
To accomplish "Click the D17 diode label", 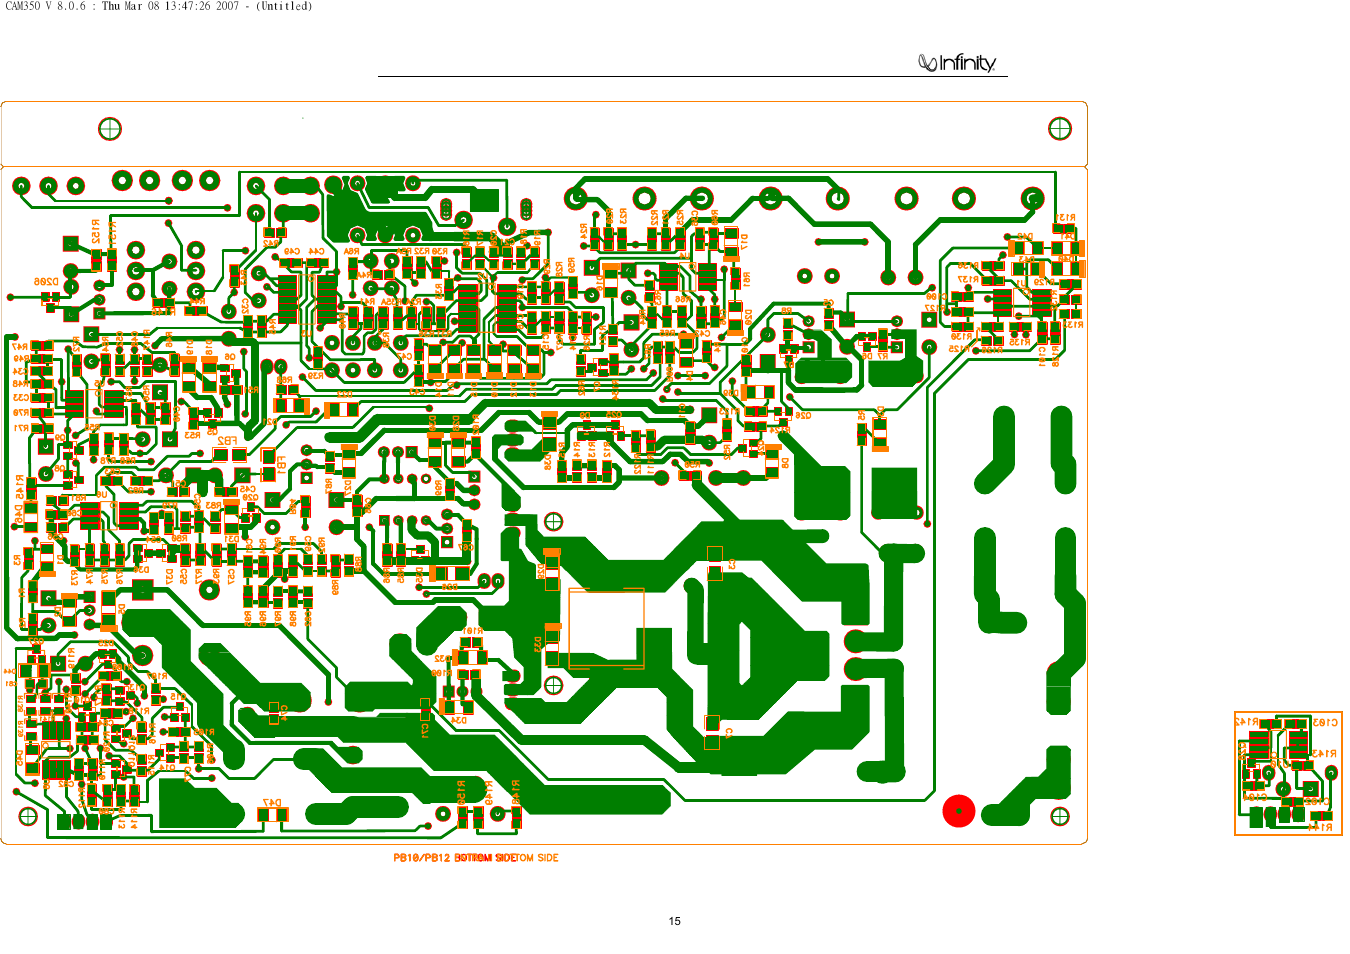I will tap(745, 241).
